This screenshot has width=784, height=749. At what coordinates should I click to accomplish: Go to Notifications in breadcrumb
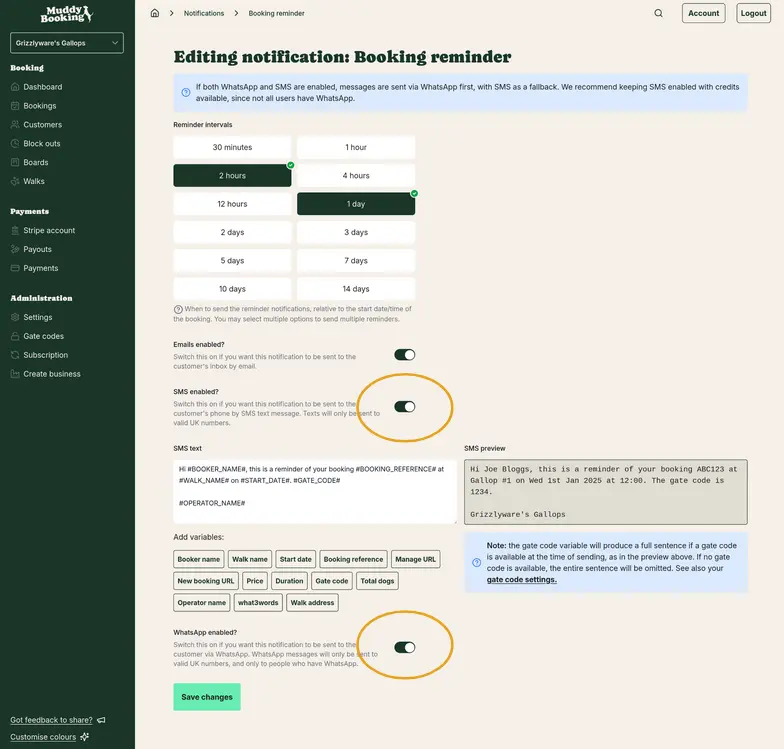point(204,13)
